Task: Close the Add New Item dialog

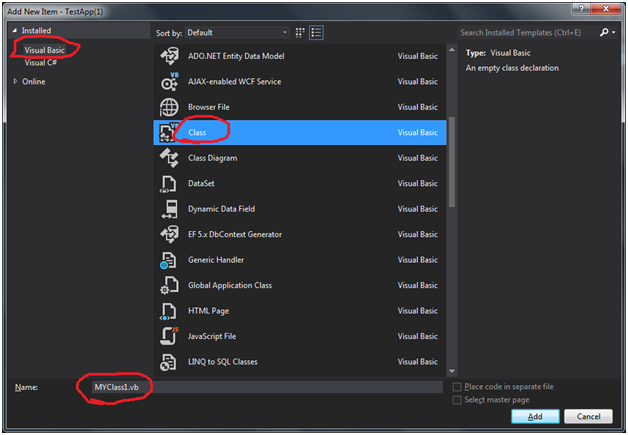Action: [606, 8]
